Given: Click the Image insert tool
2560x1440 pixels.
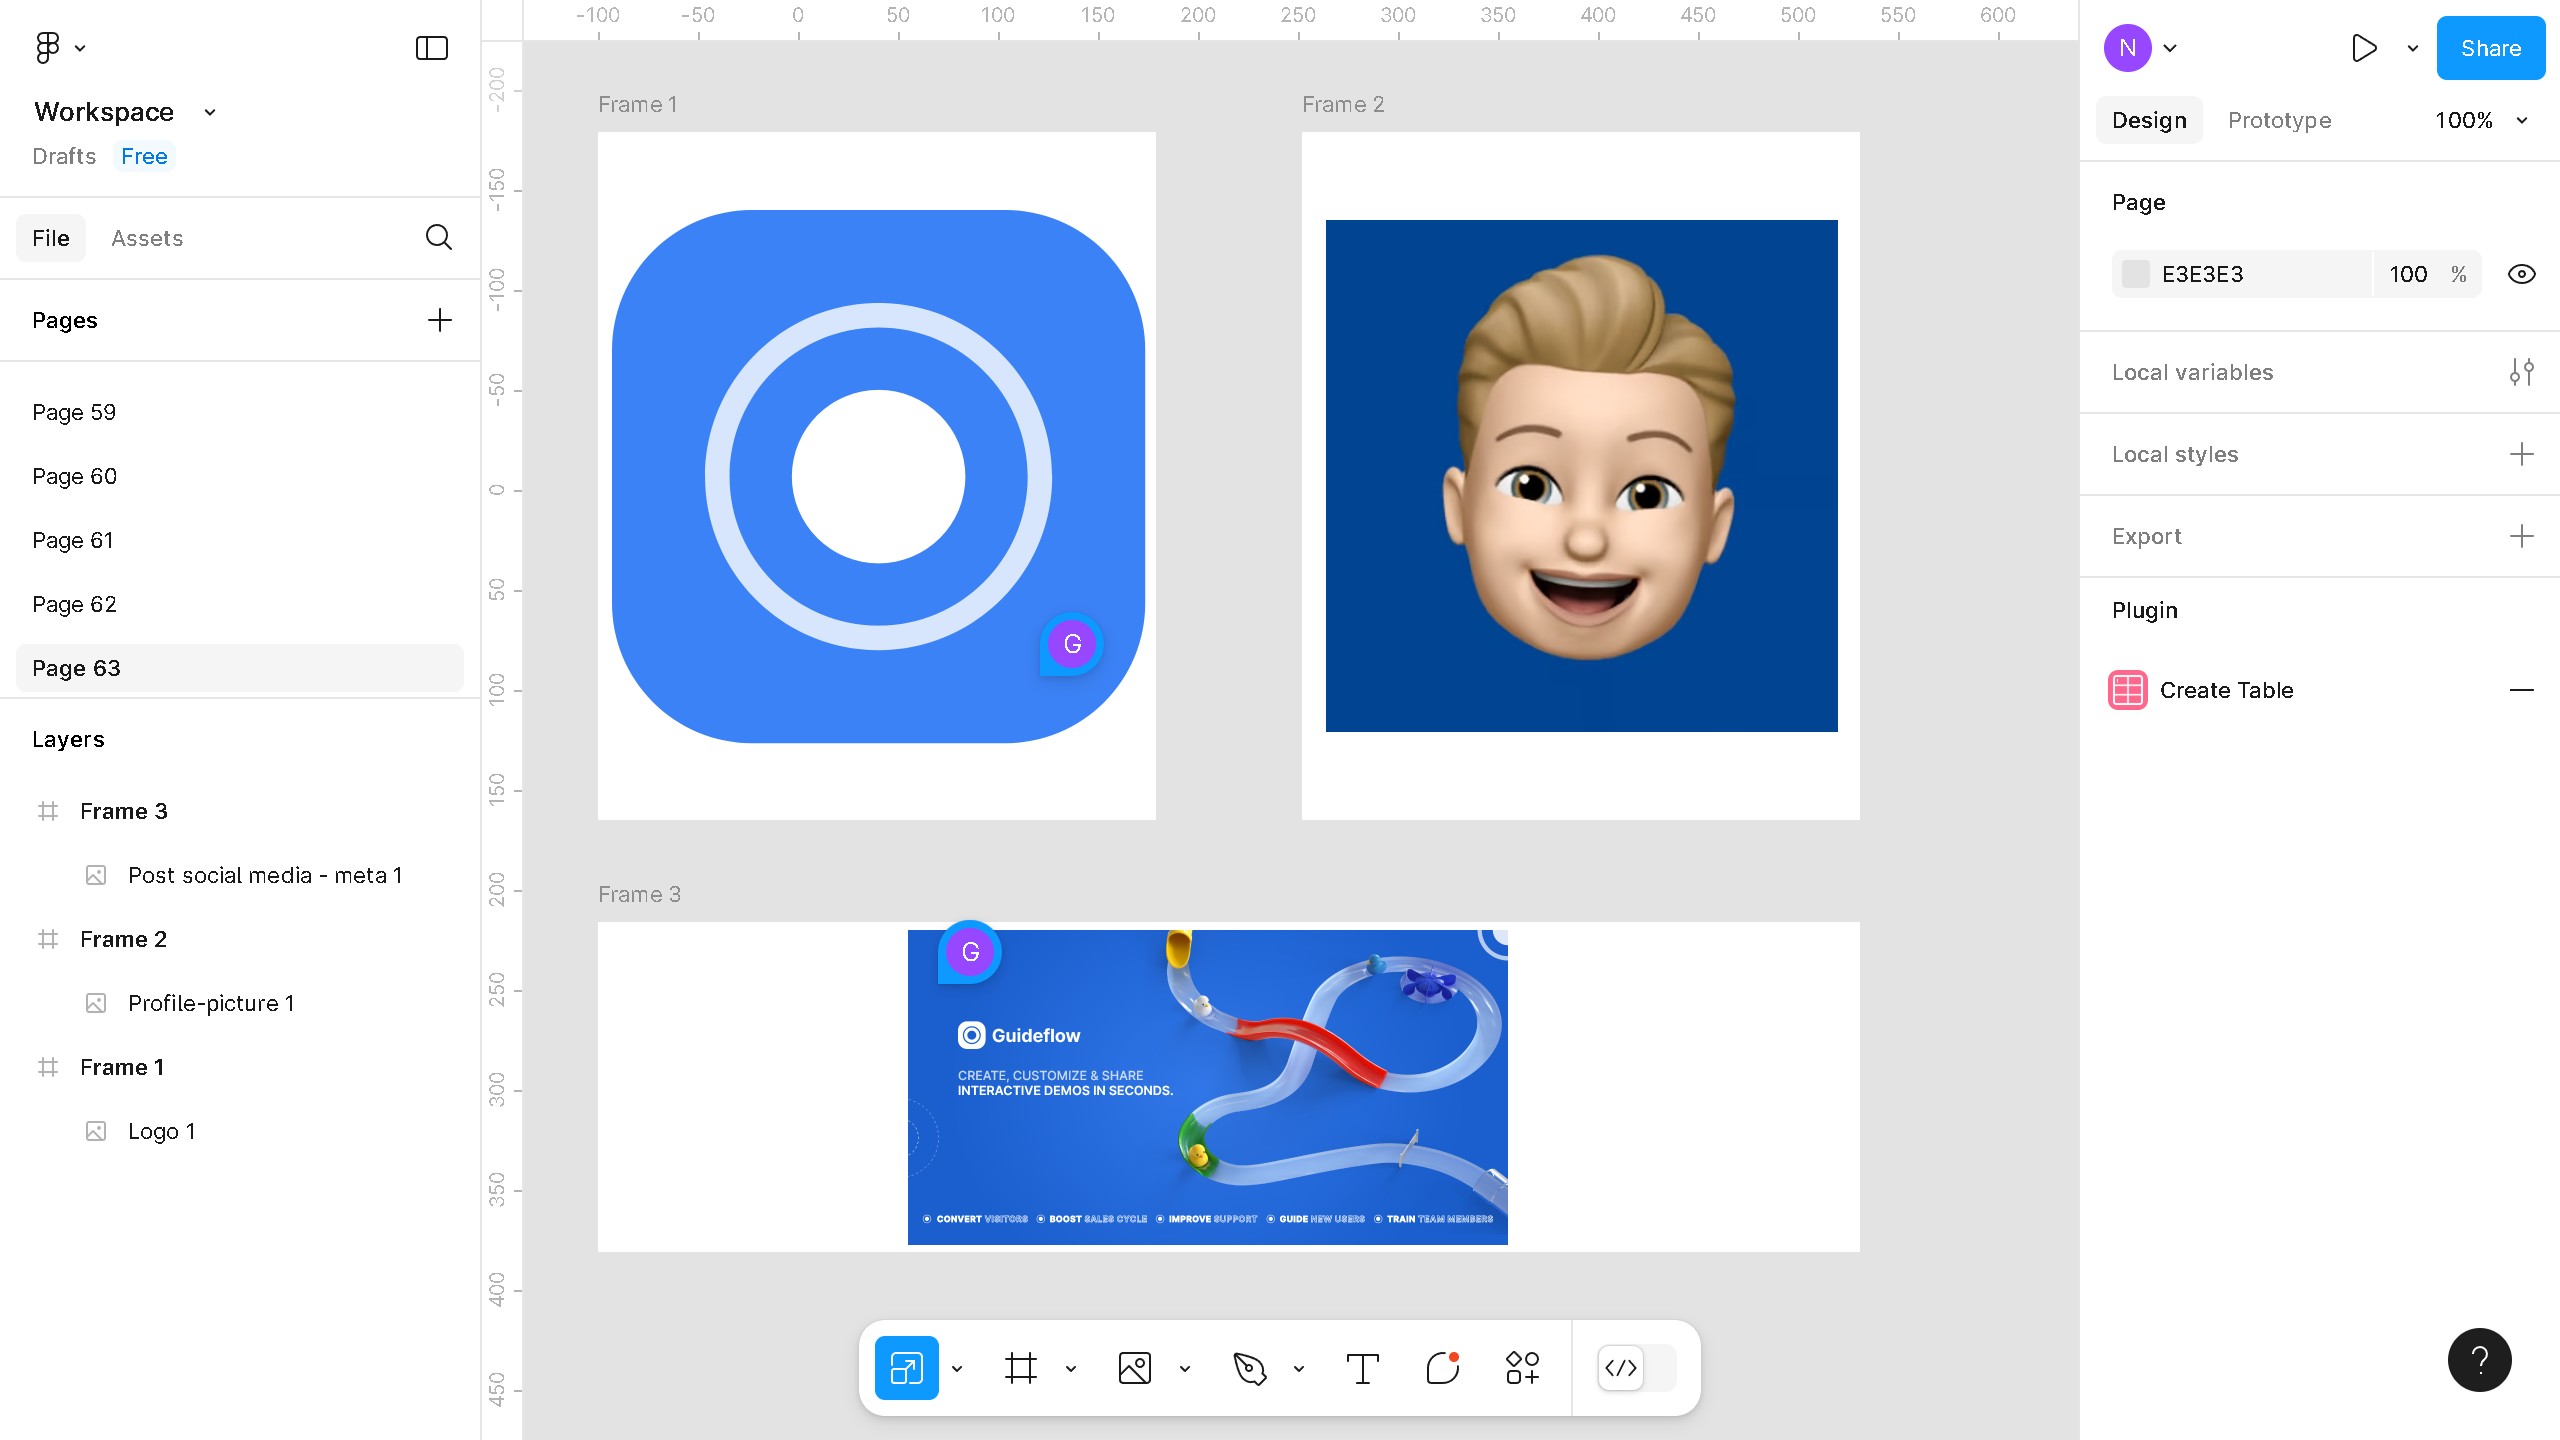Looking at the screenshot, I should click(1134, 1368).
